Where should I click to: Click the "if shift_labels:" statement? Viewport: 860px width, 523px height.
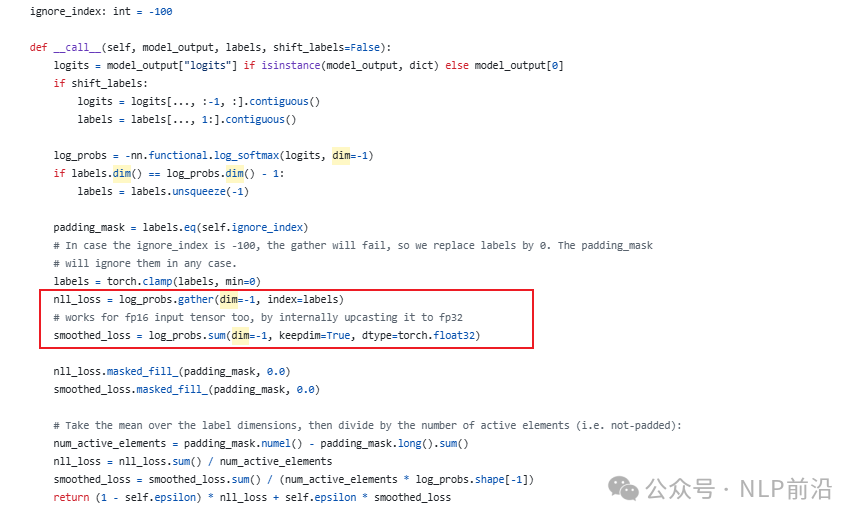[x=101, y=83]
